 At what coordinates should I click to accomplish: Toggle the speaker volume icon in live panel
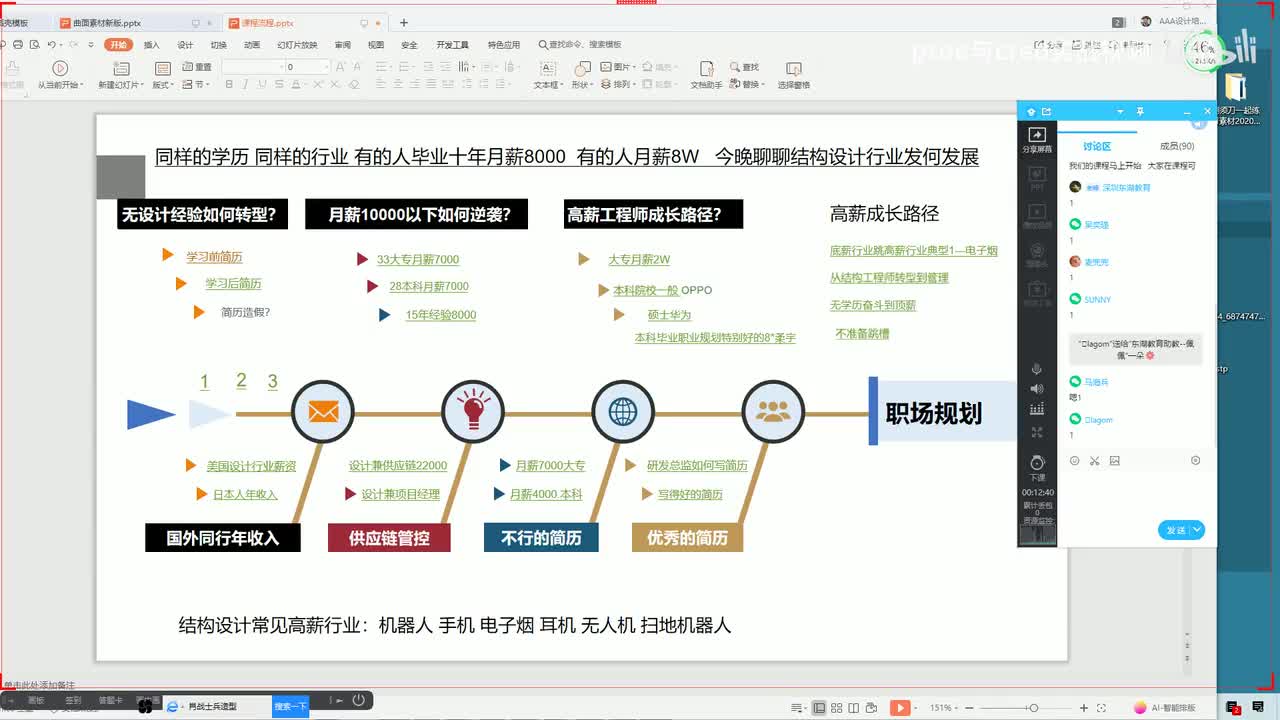pyautogui.click(x=1037, y=388)
